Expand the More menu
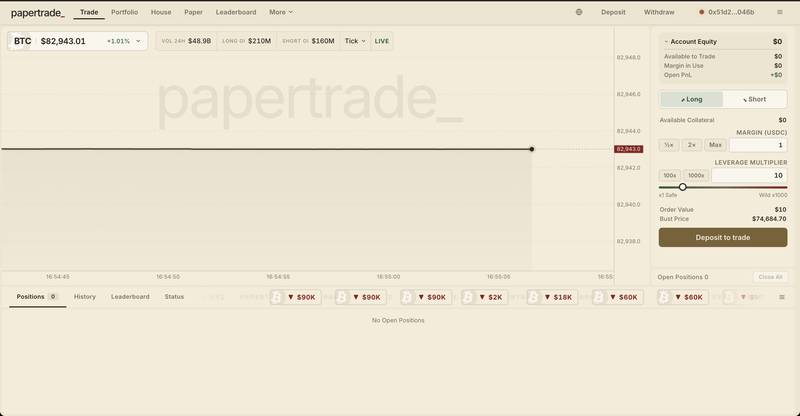 281,12
